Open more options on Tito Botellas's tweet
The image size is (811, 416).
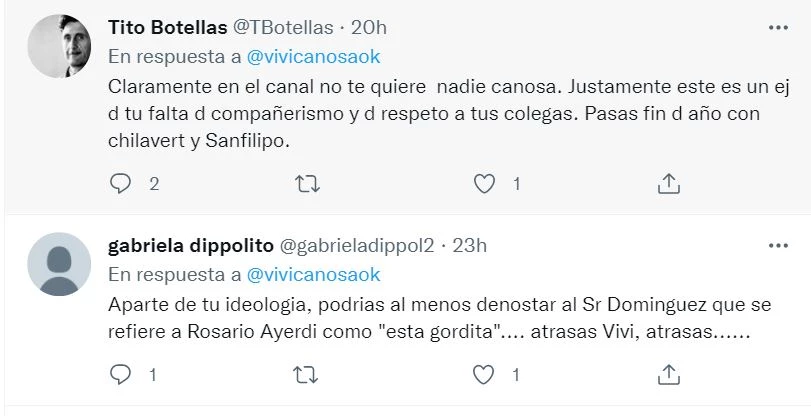tap(777, 26)
